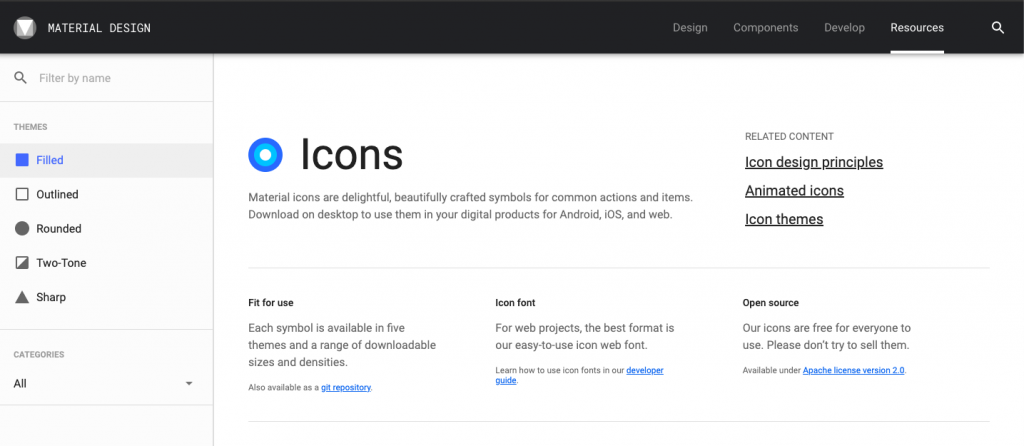Go to the Components tab
Screen dimensions: 1024x446
(x=765, y=27)
